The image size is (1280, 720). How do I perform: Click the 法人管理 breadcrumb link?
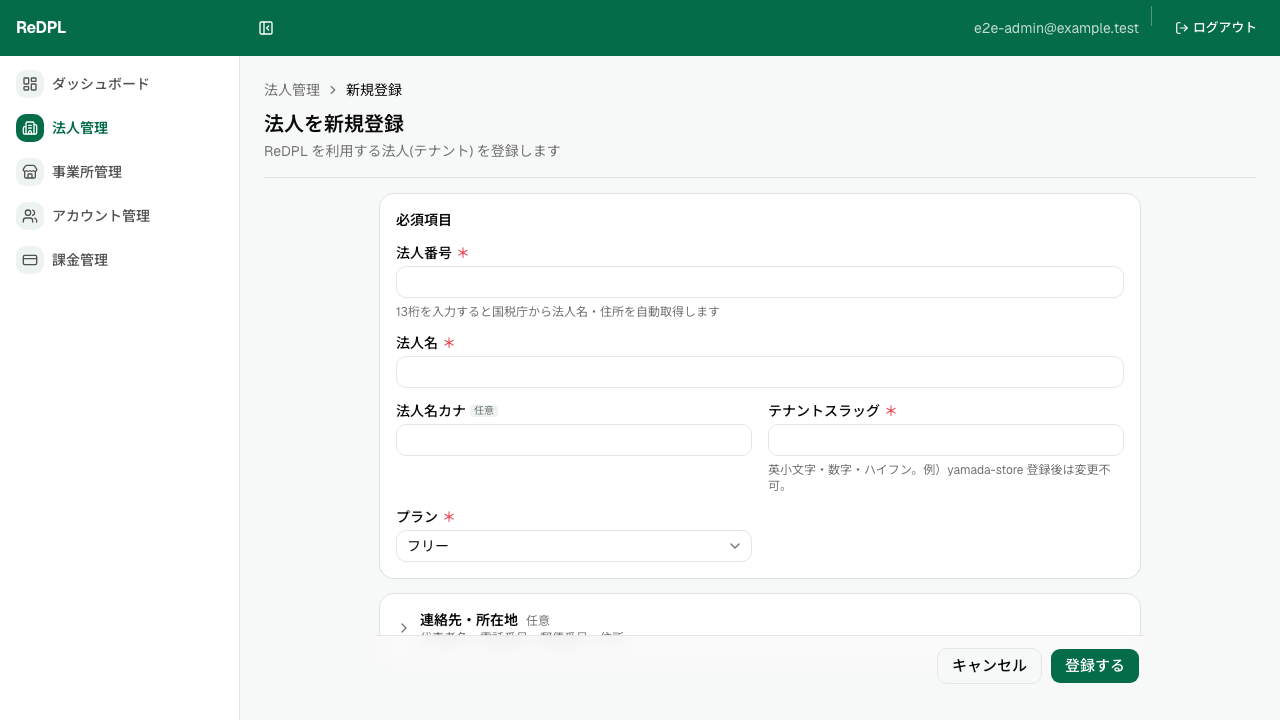pyautogui.click(x=292, y=90)
